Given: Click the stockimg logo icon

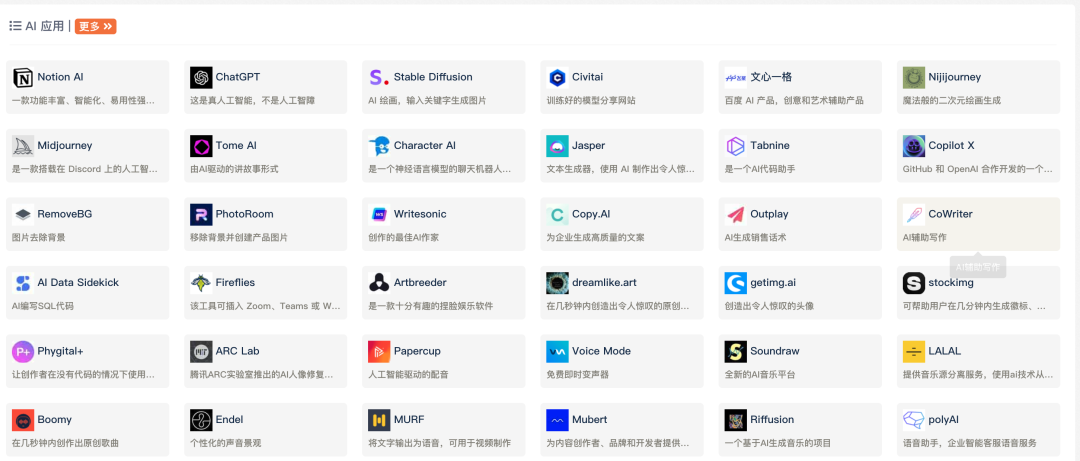Looking at the screenshot, I should 914,283.
